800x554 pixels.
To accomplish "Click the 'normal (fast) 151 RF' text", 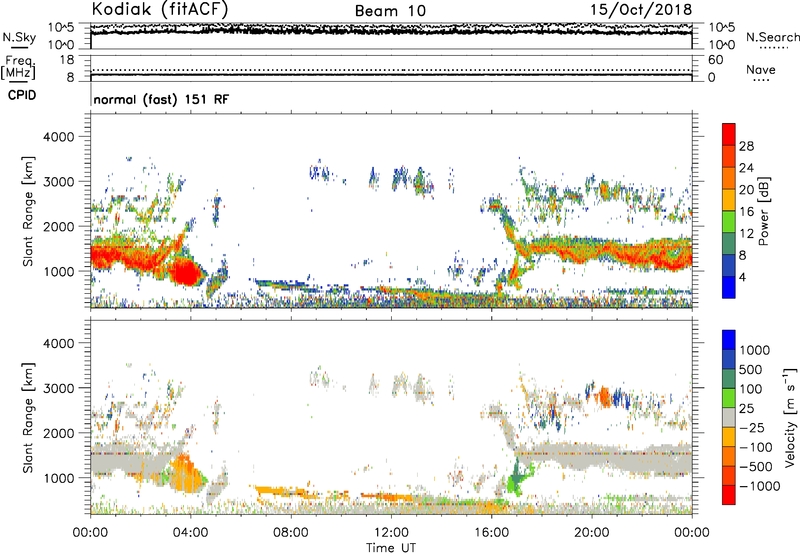I will tap(161, 99).
